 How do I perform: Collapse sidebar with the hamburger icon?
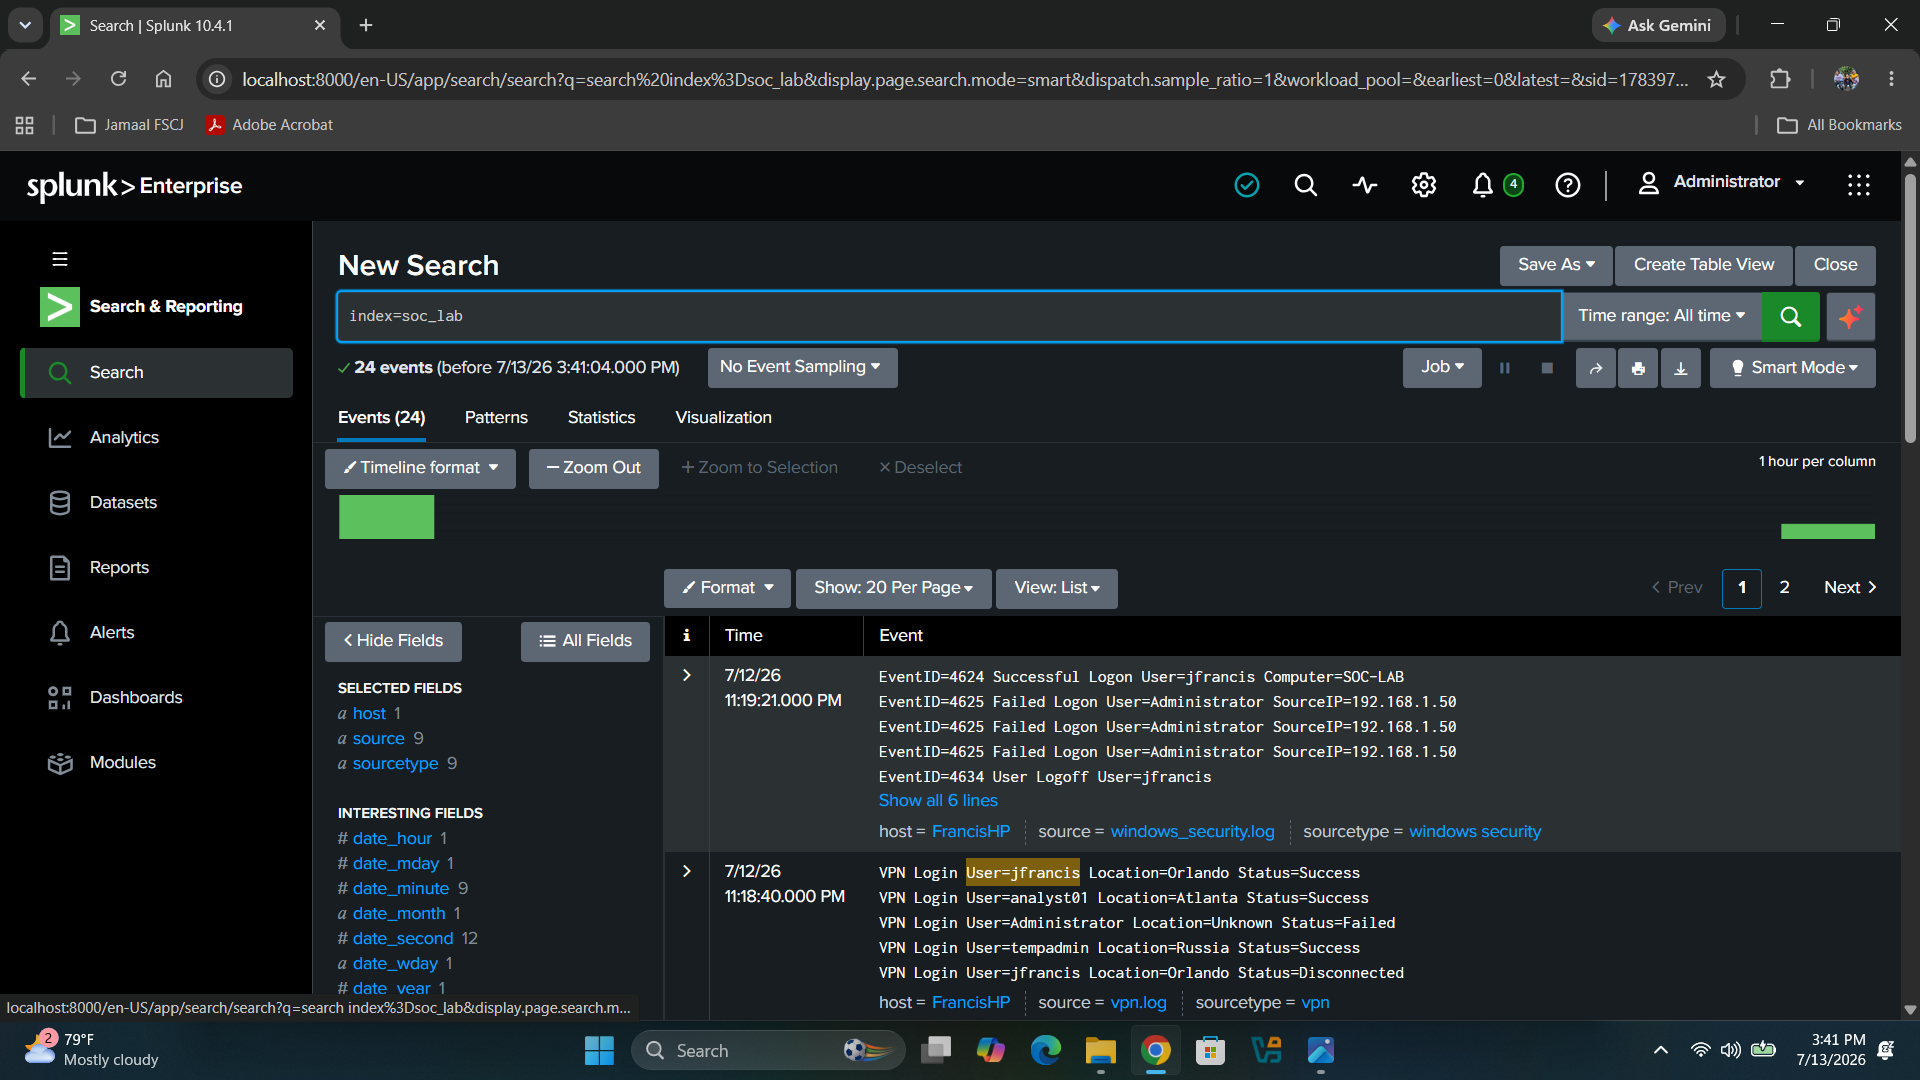click(60, 259)
